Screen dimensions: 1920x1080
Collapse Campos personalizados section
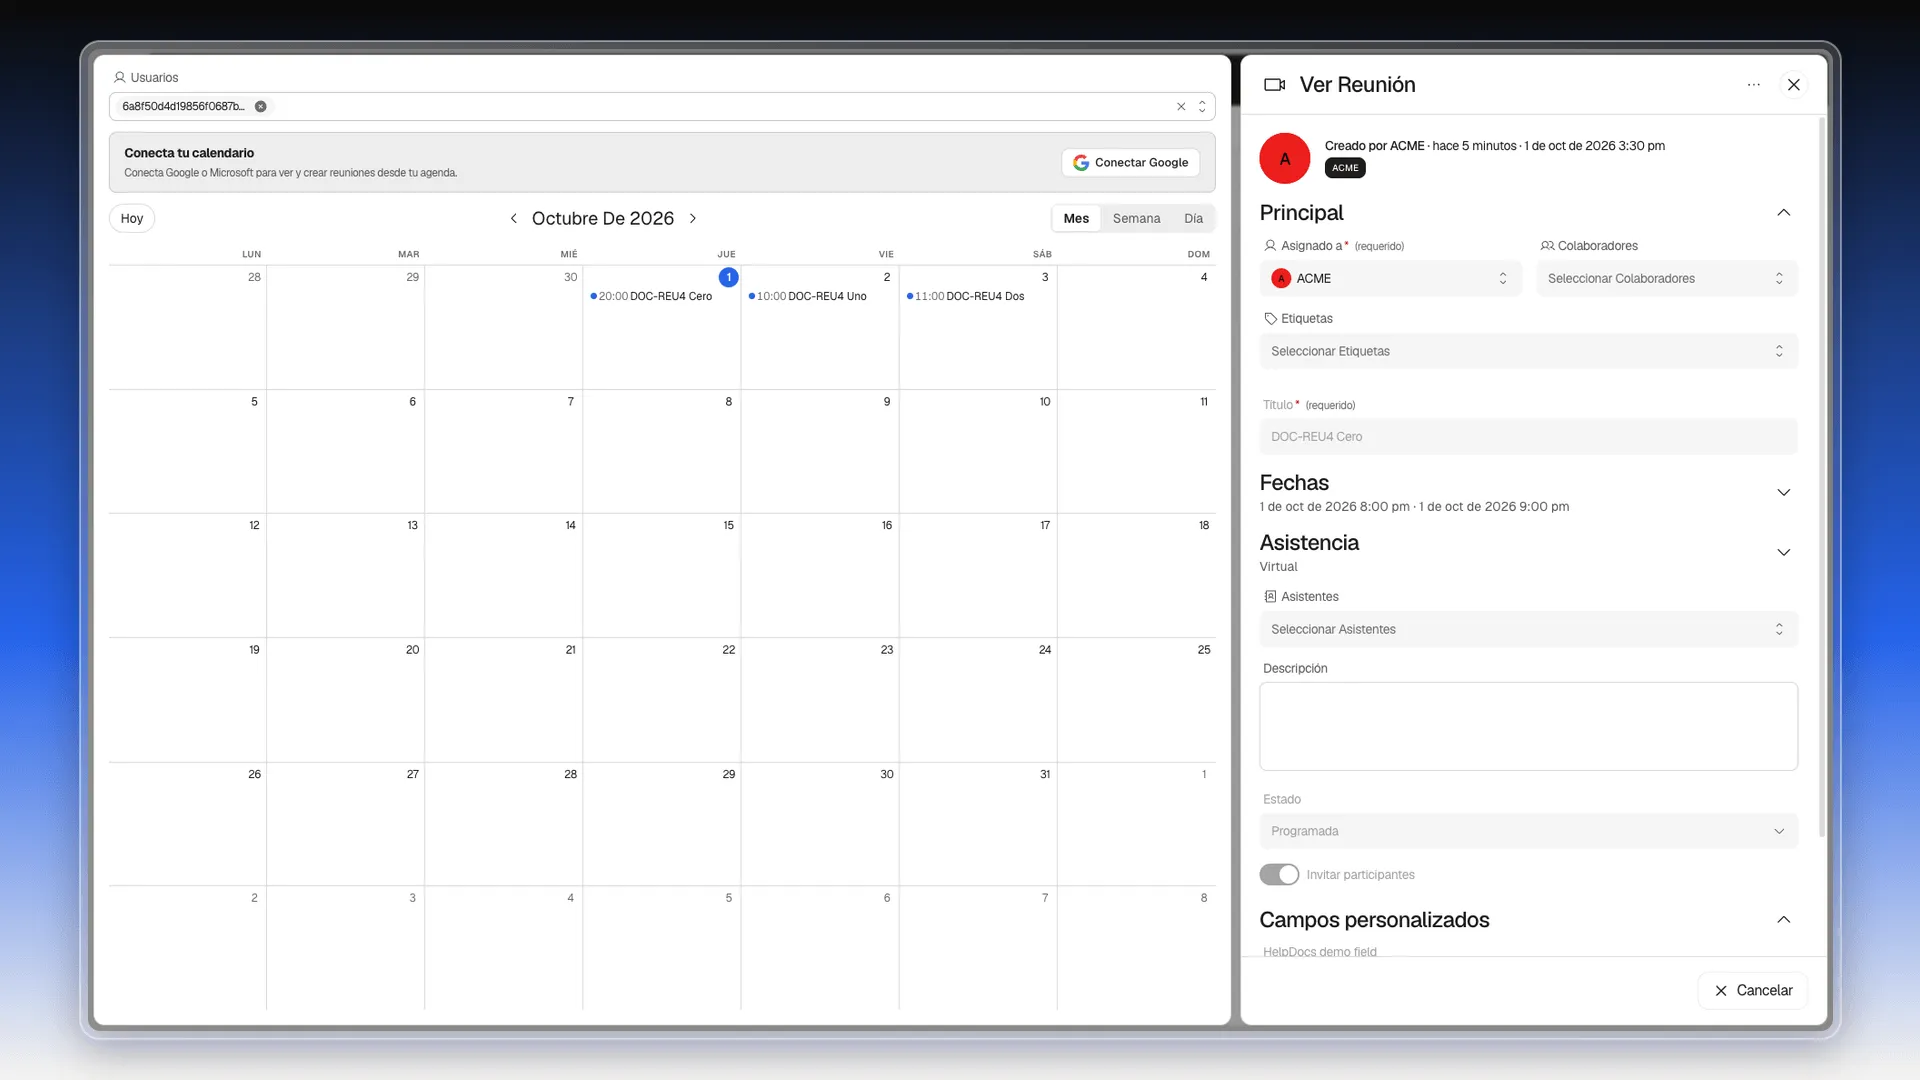1783,920
